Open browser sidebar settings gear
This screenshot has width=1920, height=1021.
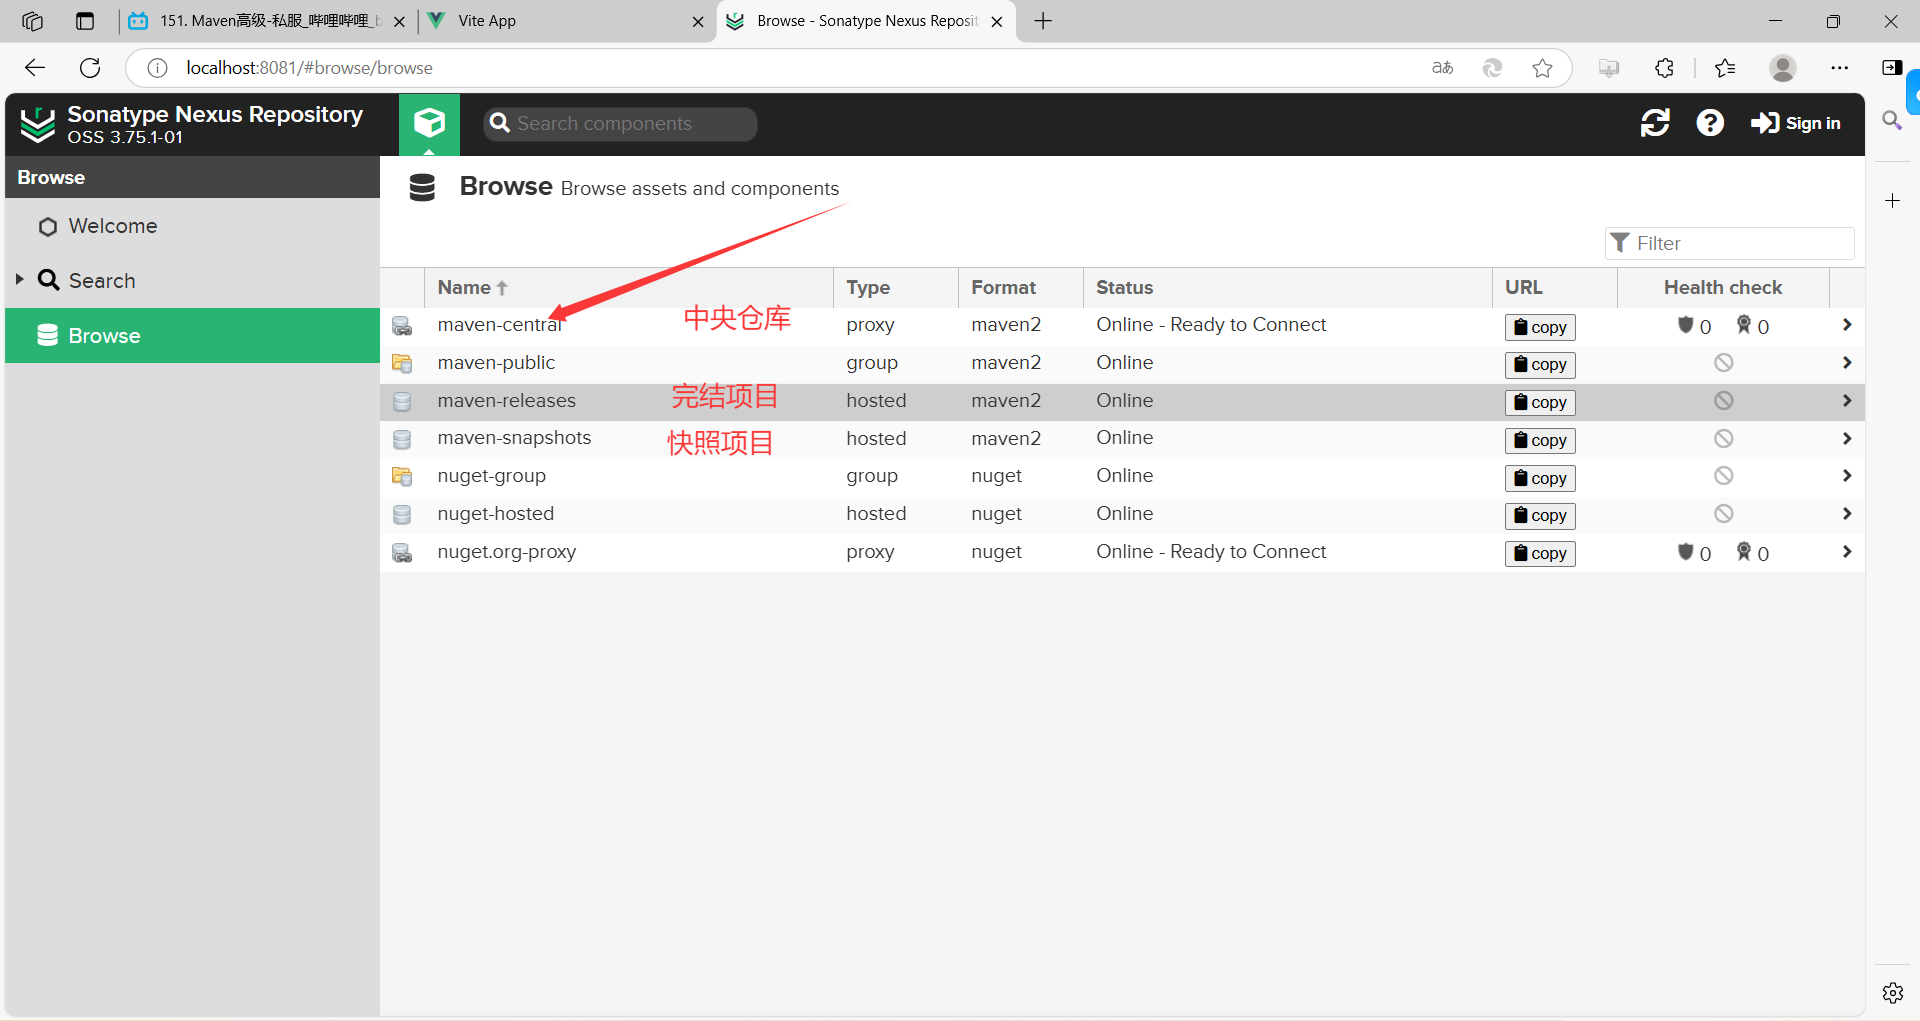point(1892,993)
